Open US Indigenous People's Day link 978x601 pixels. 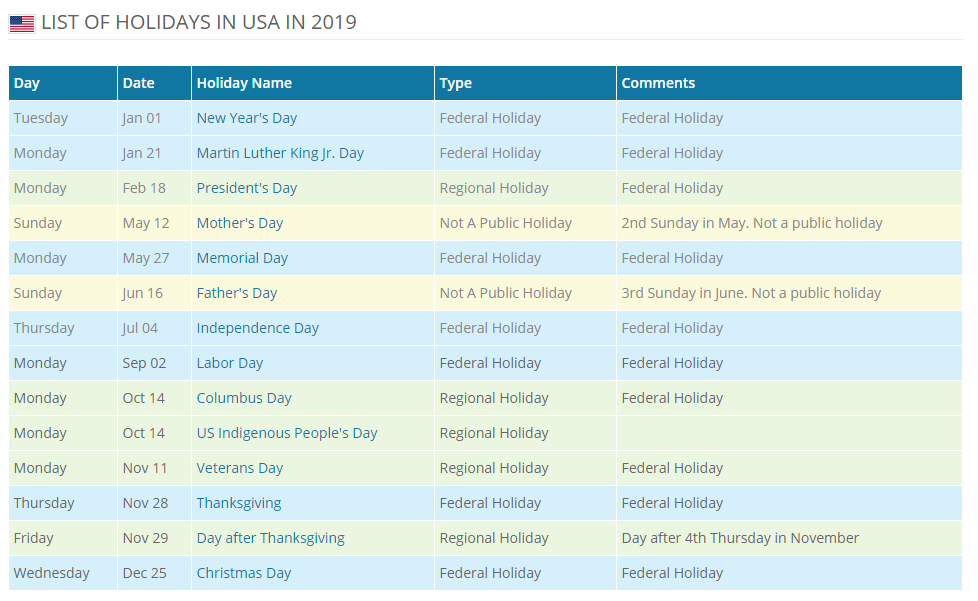click(x=287, y=433)
